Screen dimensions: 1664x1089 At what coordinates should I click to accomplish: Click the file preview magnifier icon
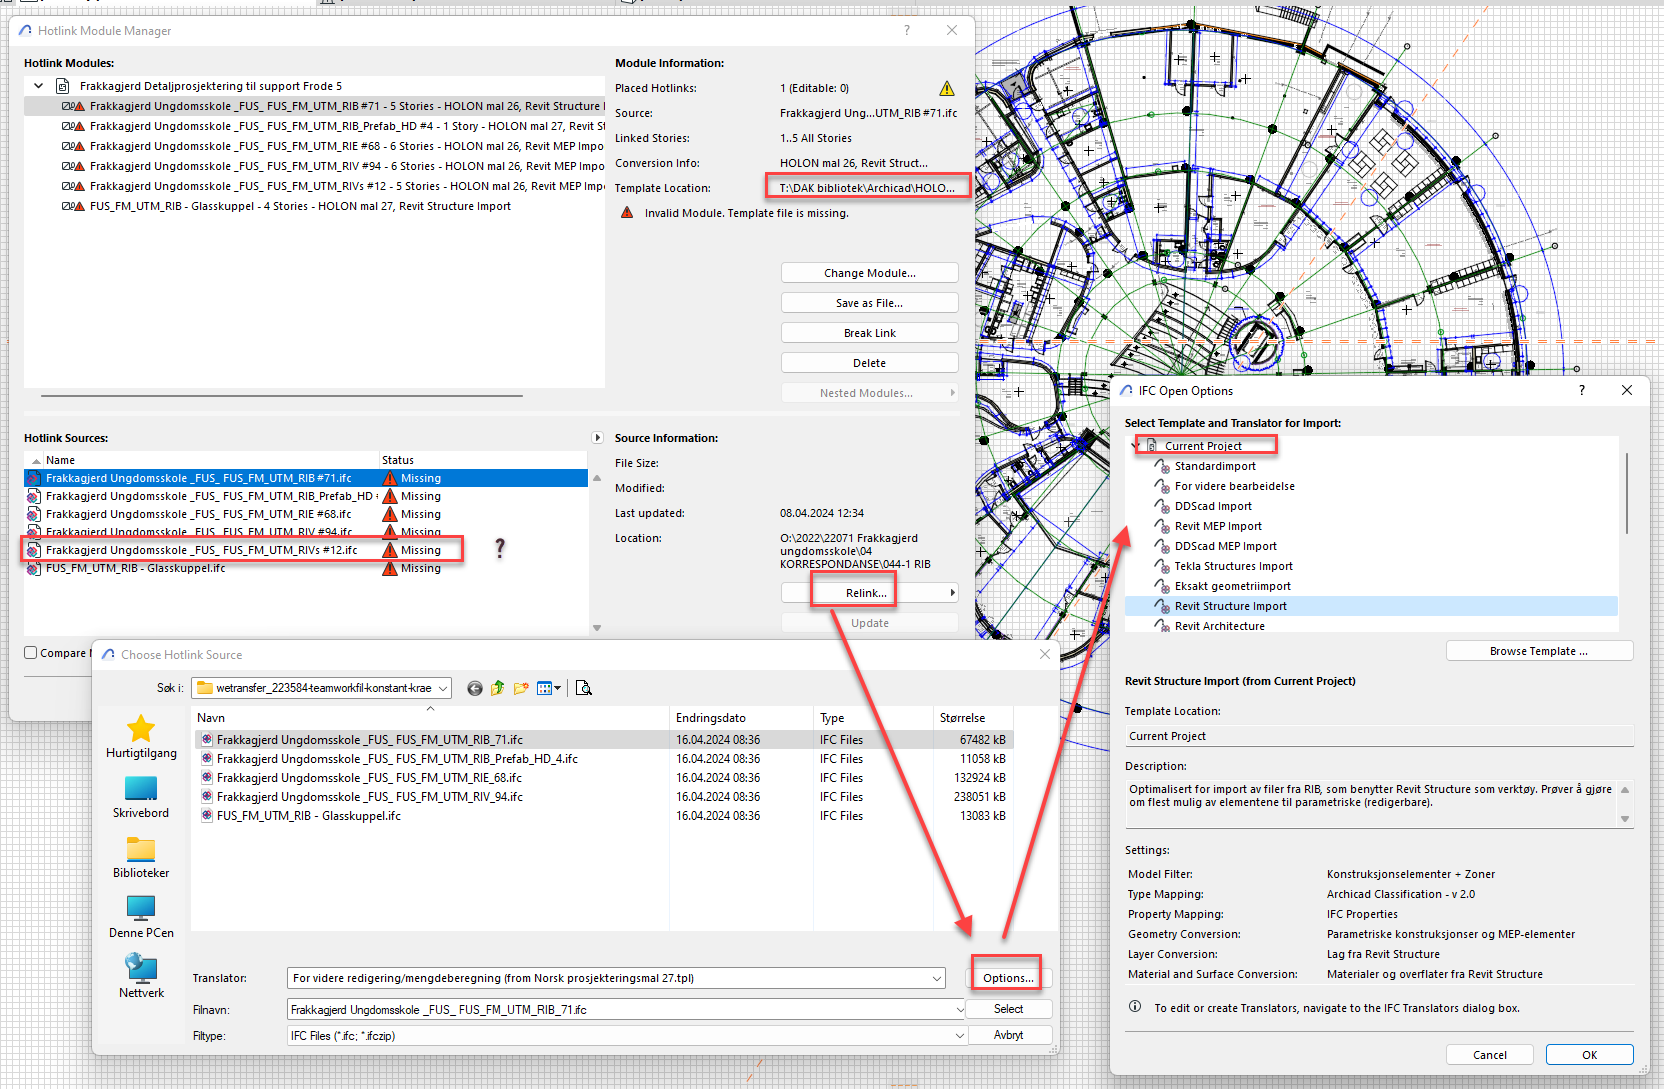pos(584,688)
